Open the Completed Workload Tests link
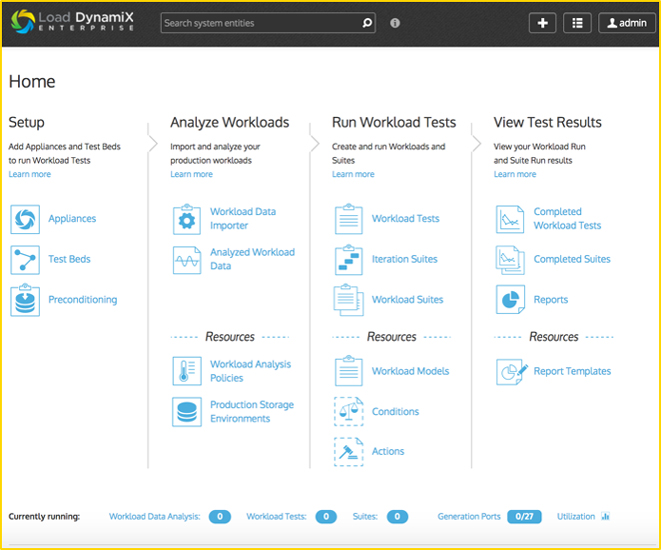 click(567, 218)
